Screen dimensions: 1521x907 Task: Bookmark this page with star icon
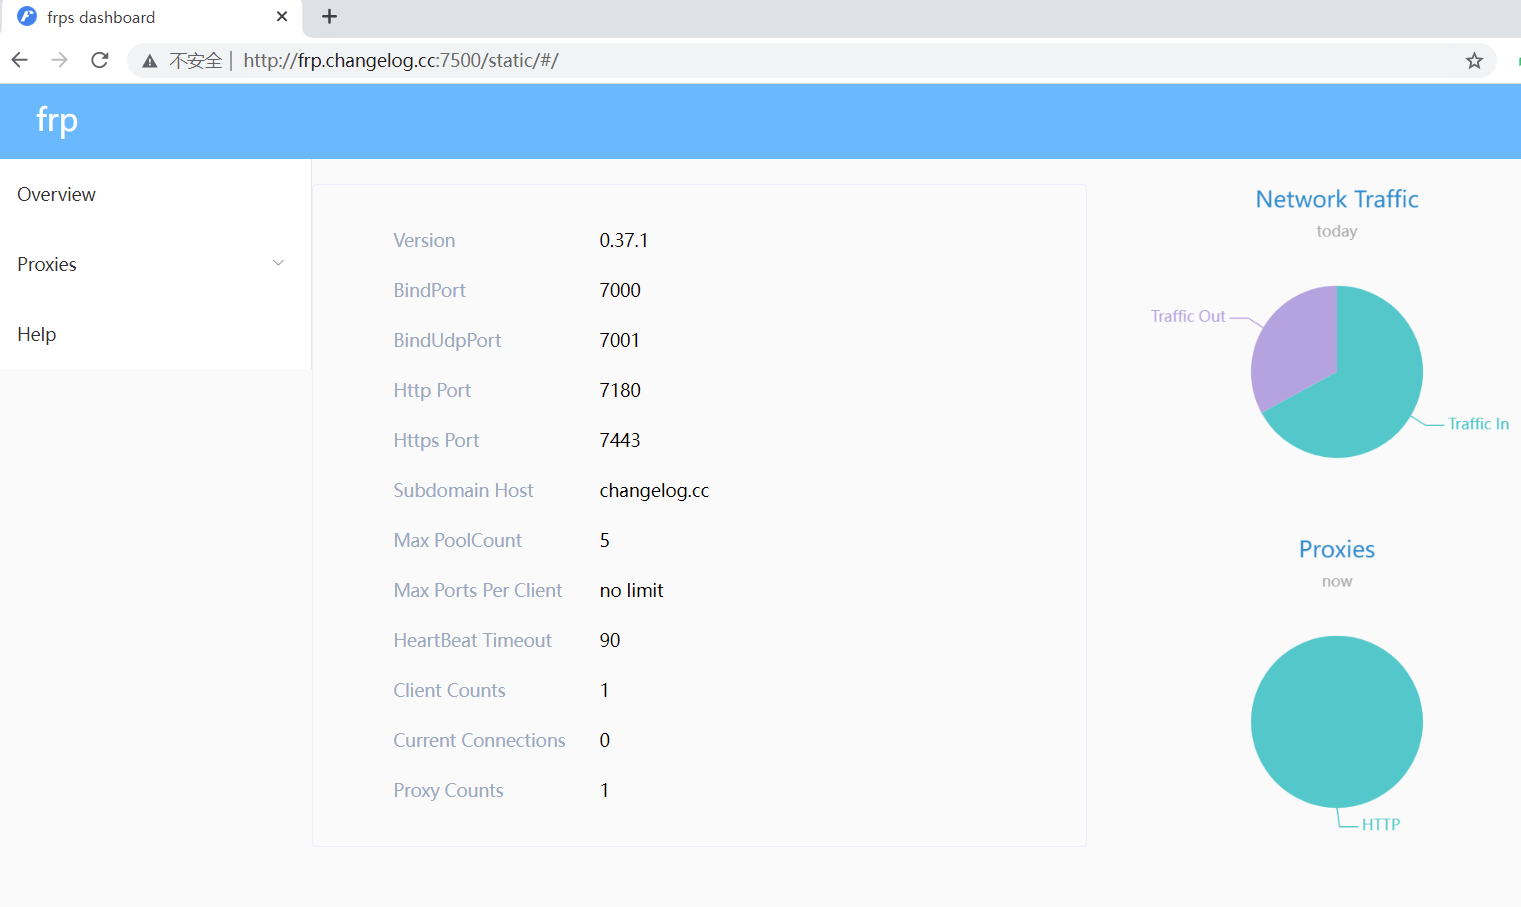[x=1474, y=61]
